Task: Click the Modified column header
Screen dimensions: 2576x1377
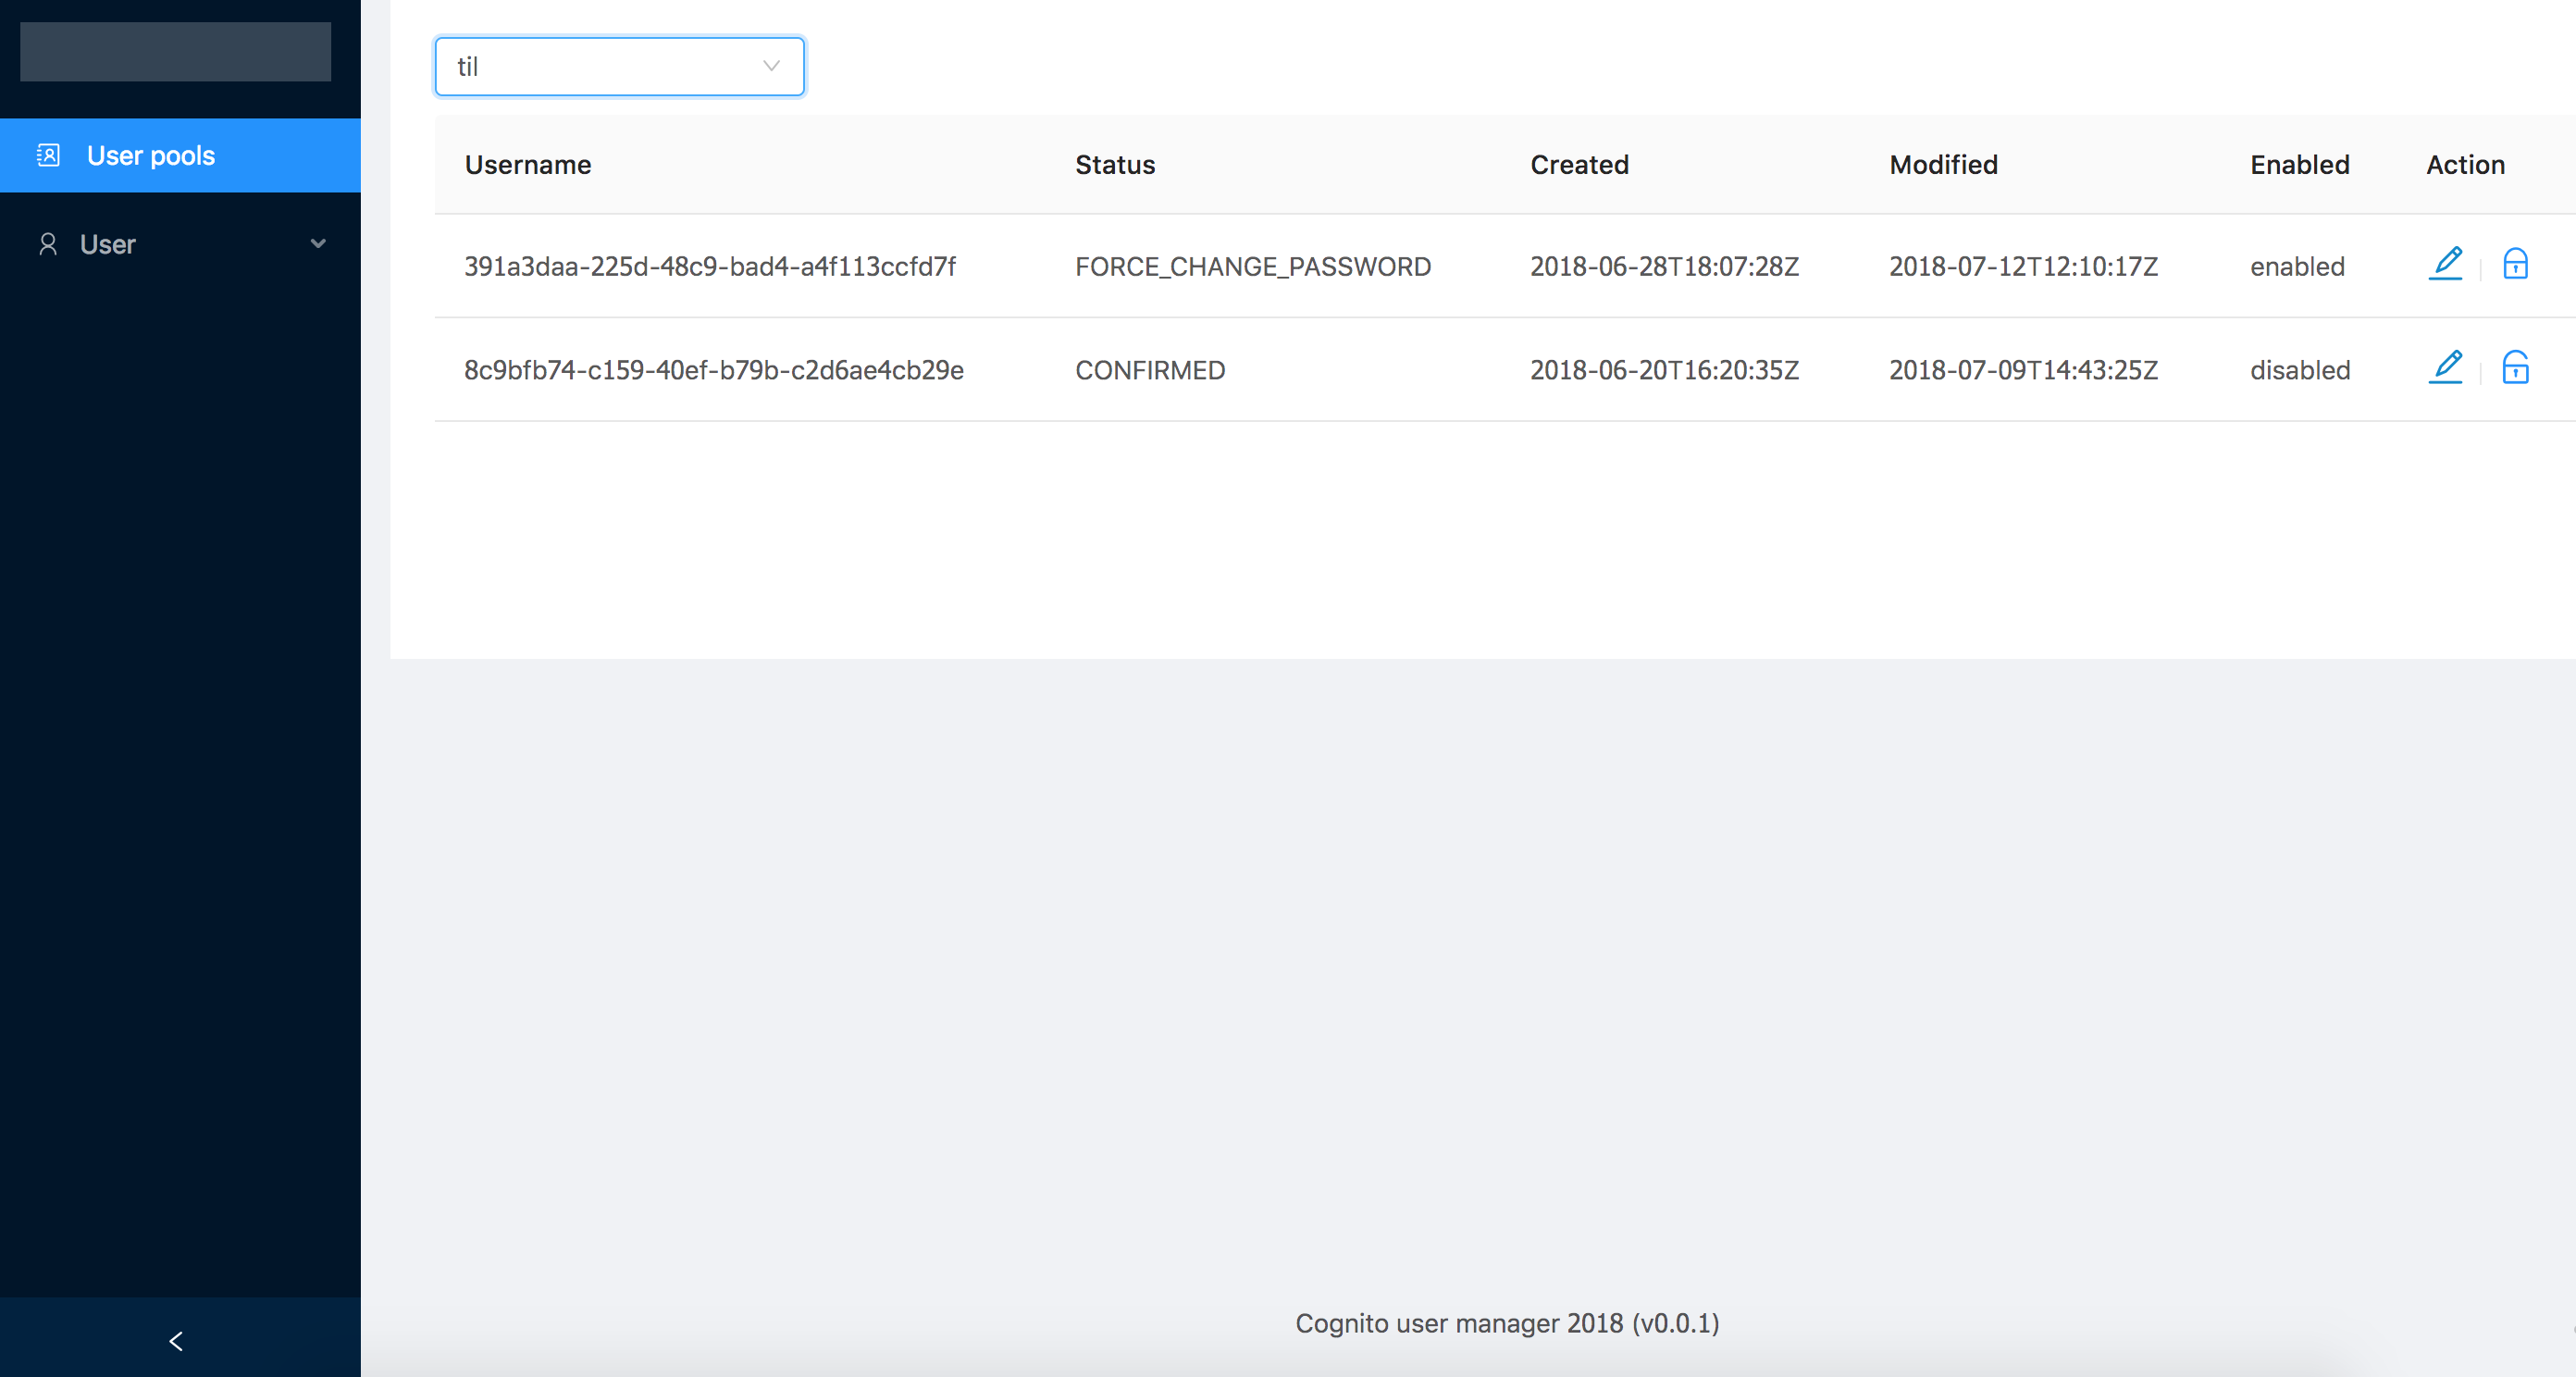Action: tap(1943, 165)
